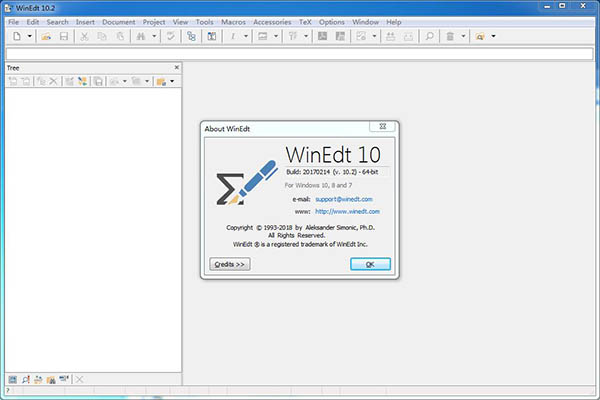Expand the PDFTeXify dropdown arrow
The height and width of the screenshot is (400, 600).
click(x=374, y=36)
